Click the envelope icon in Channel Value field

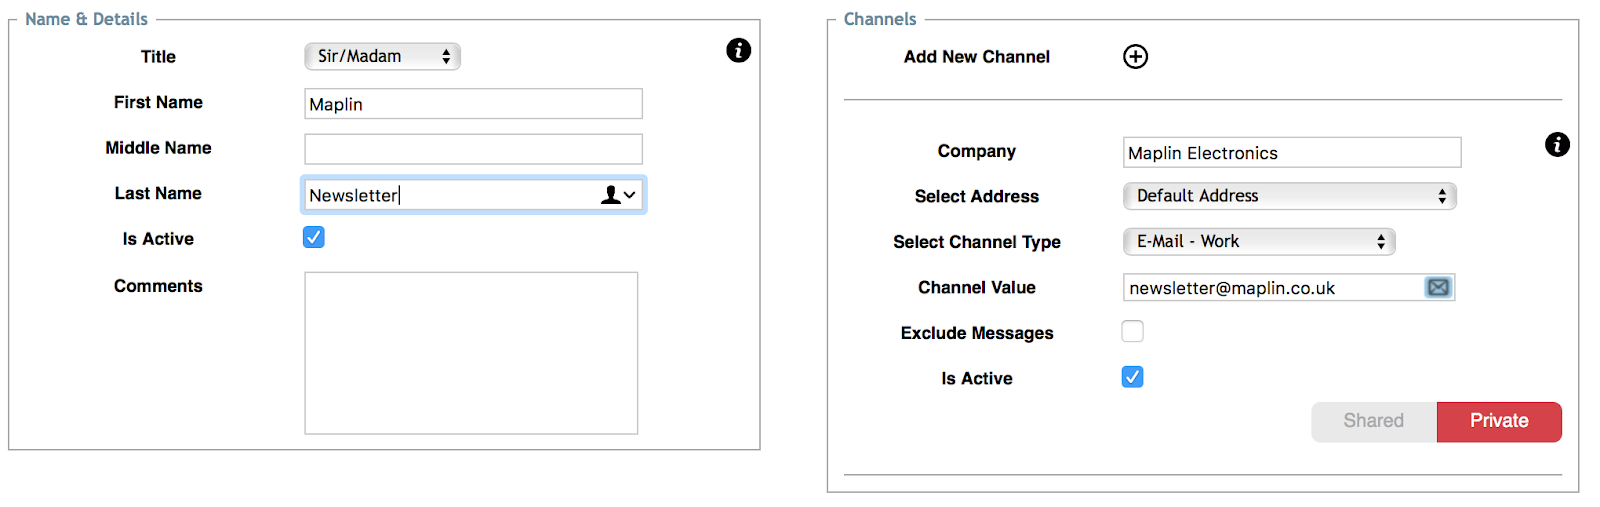click(1438, 288)
